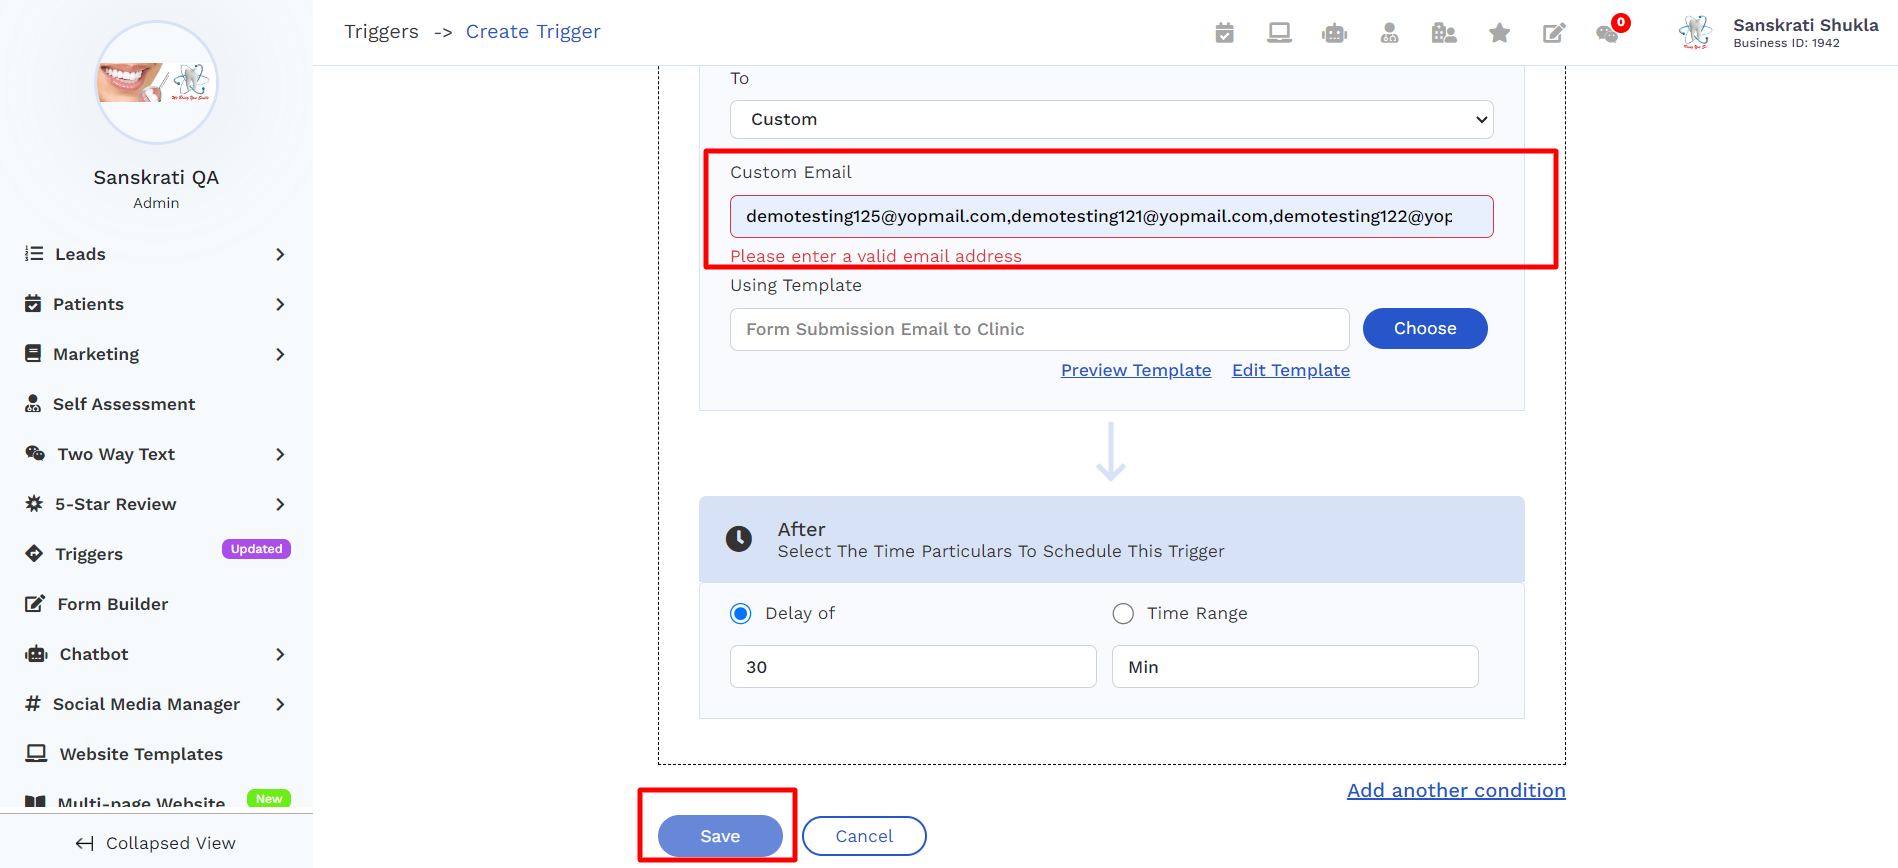Open the To recipient Custom dropdown

1111,119
